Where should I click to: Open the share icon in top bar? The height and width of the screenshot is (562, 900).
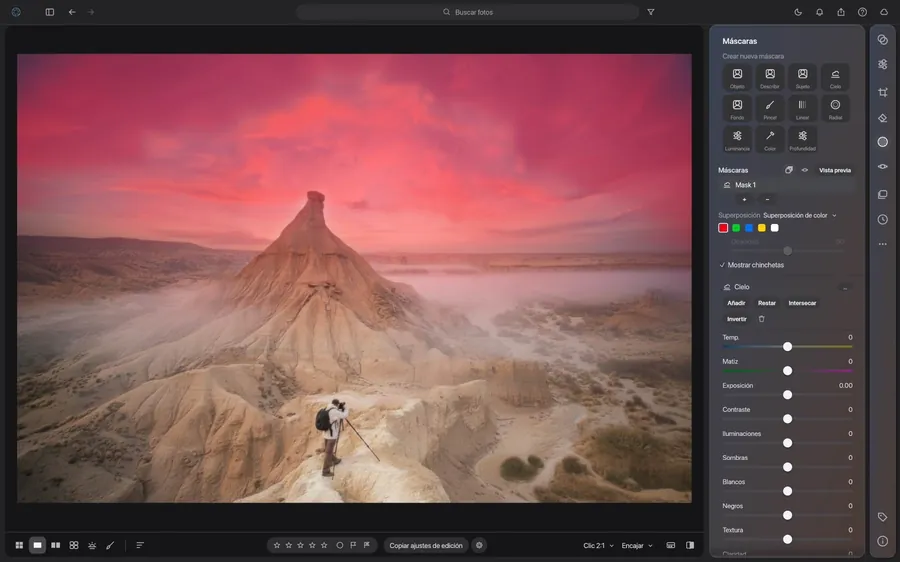[841, 12]
